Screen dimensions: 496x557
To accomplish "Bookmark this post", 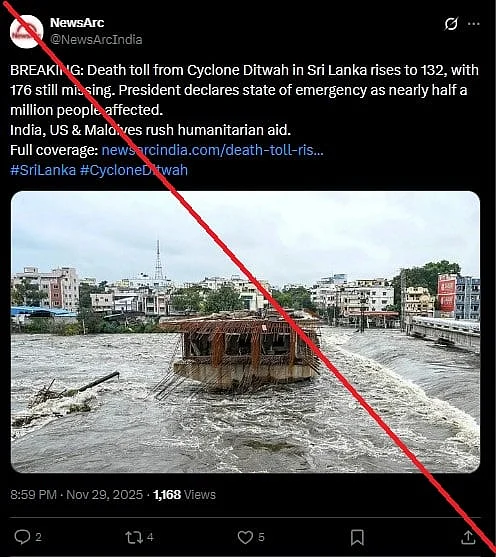I will point(357,537).
